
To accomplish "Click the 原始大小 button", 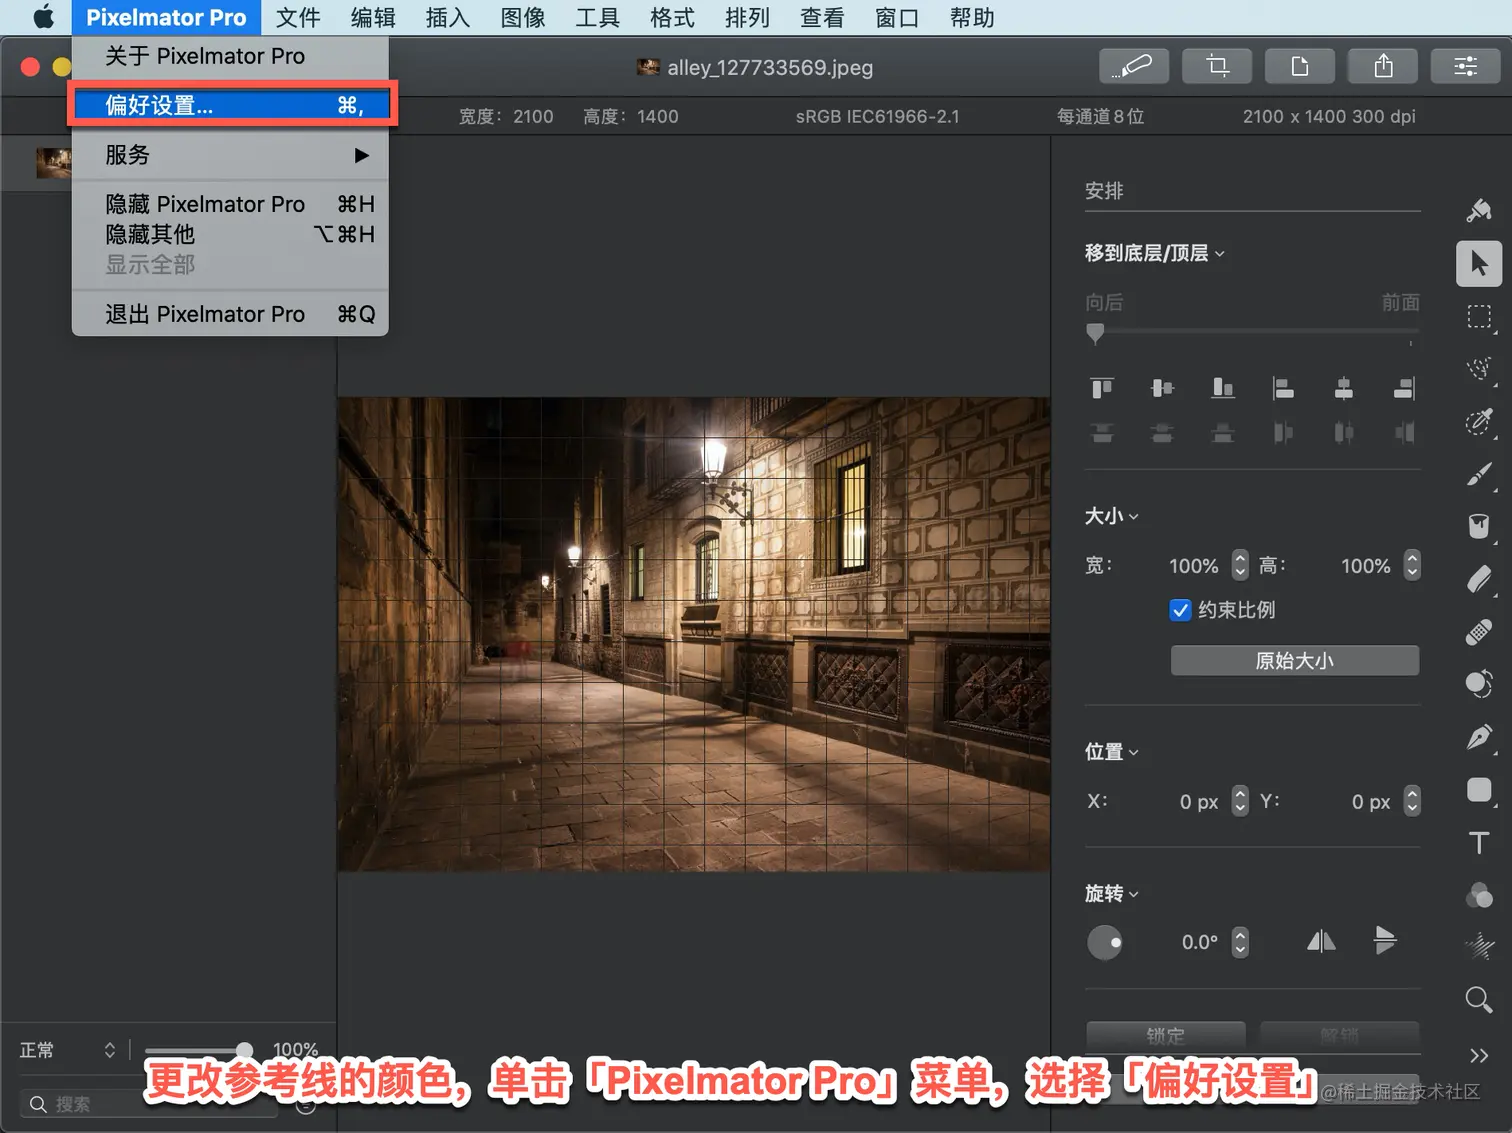I will [x=1295, y=660].
